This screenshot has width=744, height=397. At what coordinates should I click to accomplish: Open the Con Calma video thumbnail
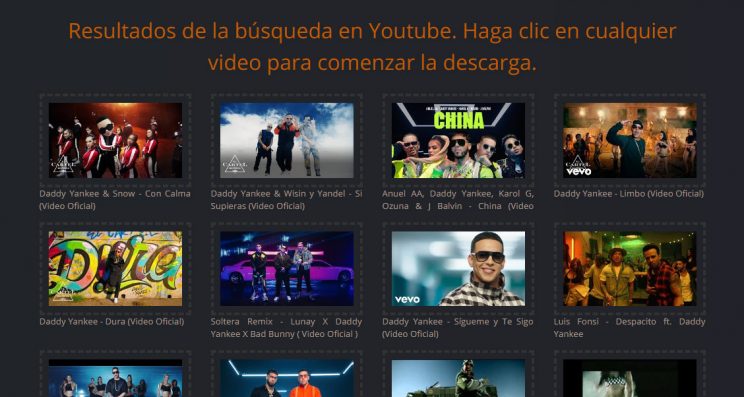point(115,140)
